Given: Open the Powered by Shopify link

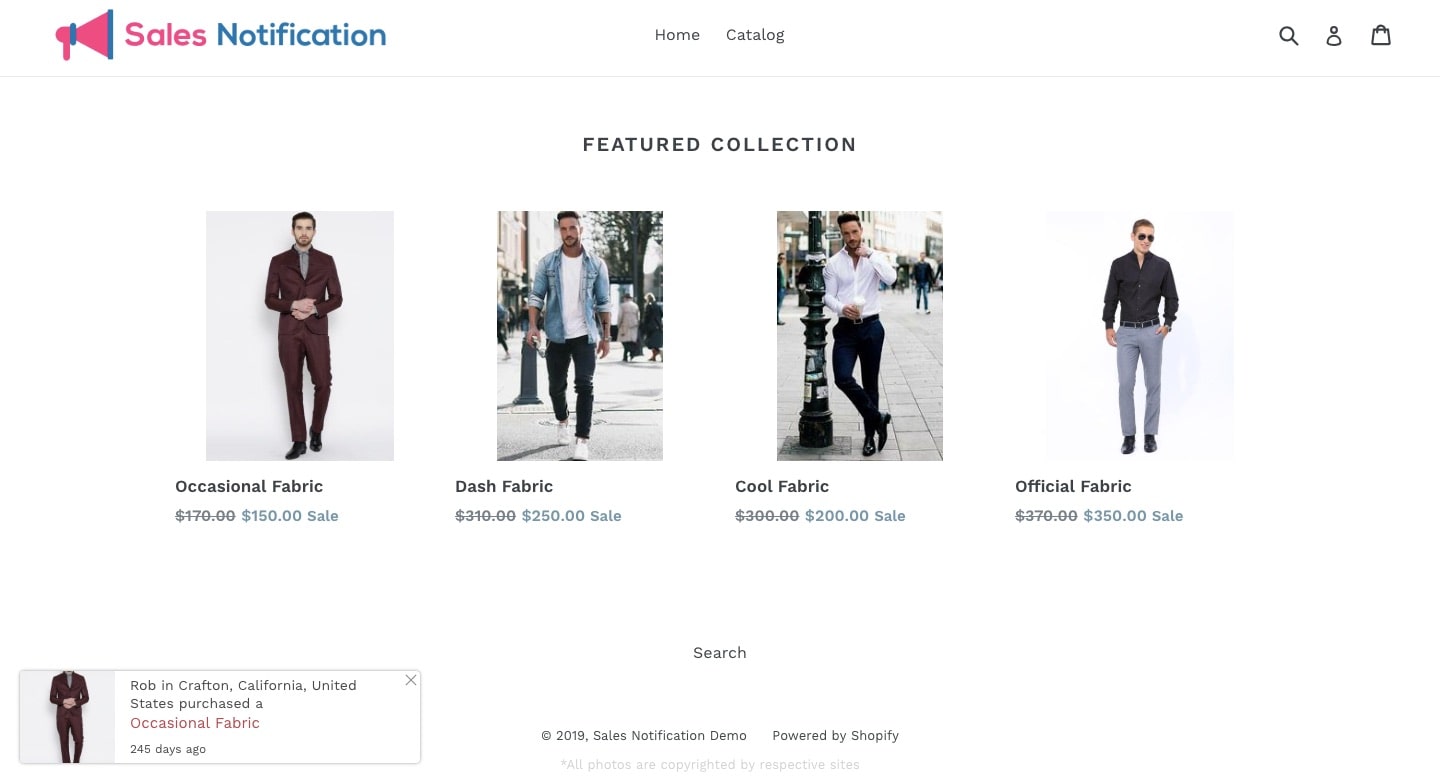Looking at the screenshot, I should [835, 736].
